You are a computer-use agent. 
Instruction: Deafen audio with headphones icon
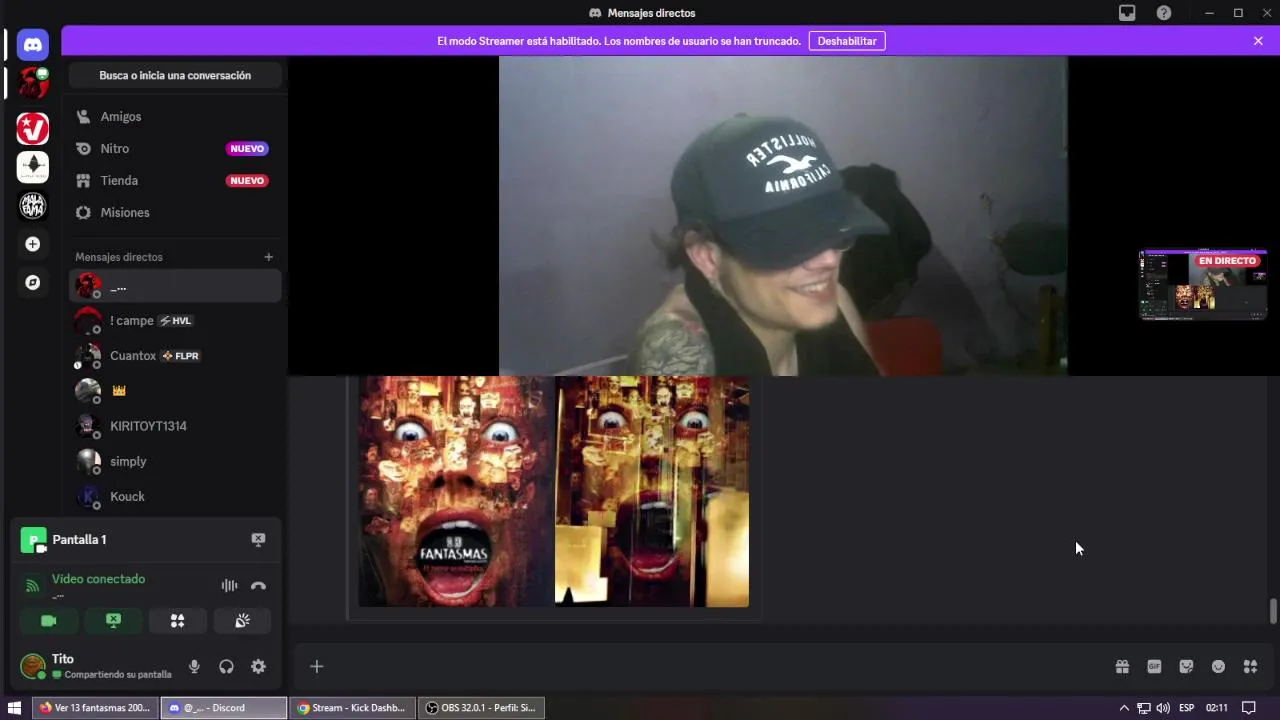(226, 667)
